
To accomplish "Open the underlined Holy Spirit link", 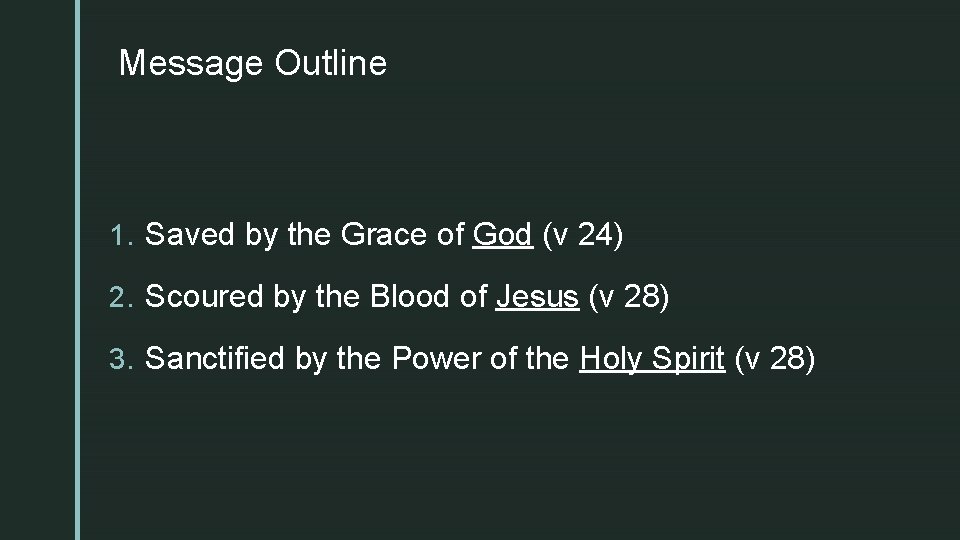I will [652, 359].
